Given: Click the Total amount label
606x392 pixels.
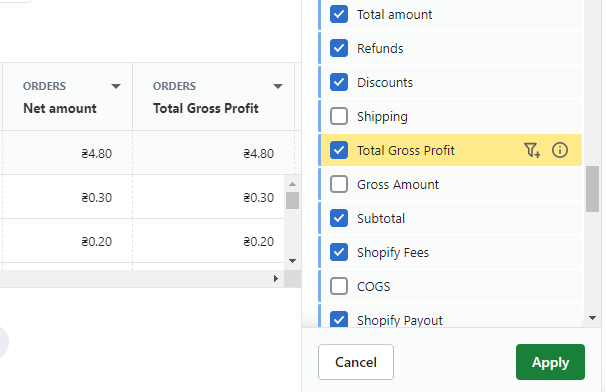Looking at the screenshot, I should 394,14.
